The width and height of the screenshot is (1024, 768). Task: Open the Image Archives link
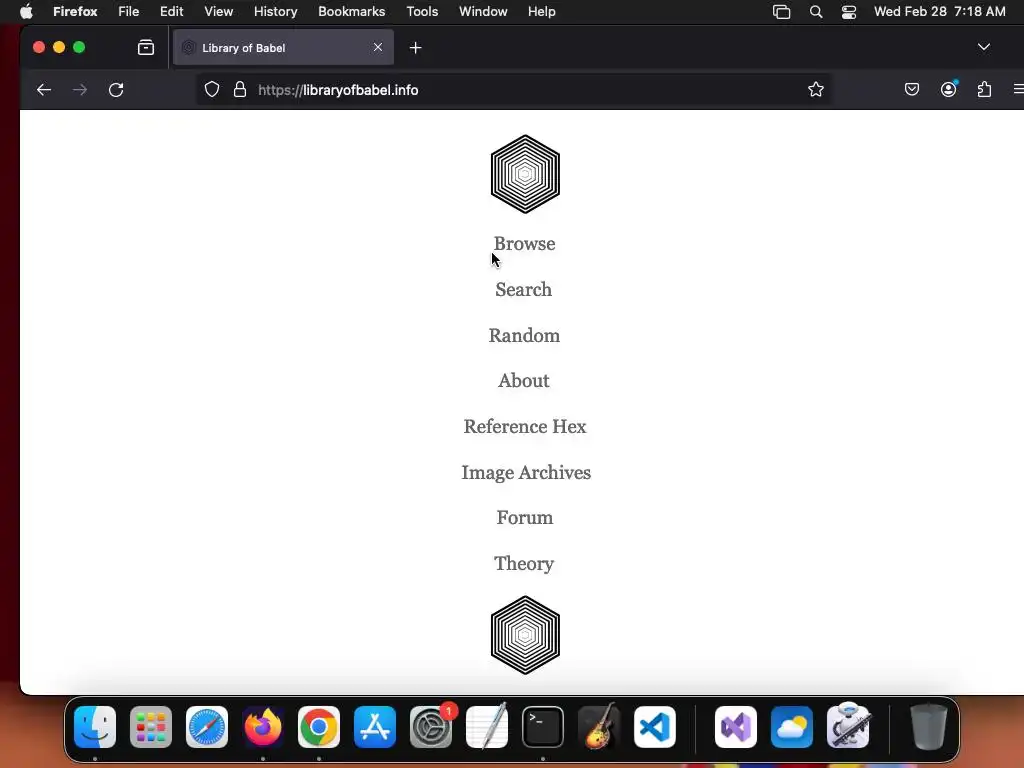tap(526, 472)
